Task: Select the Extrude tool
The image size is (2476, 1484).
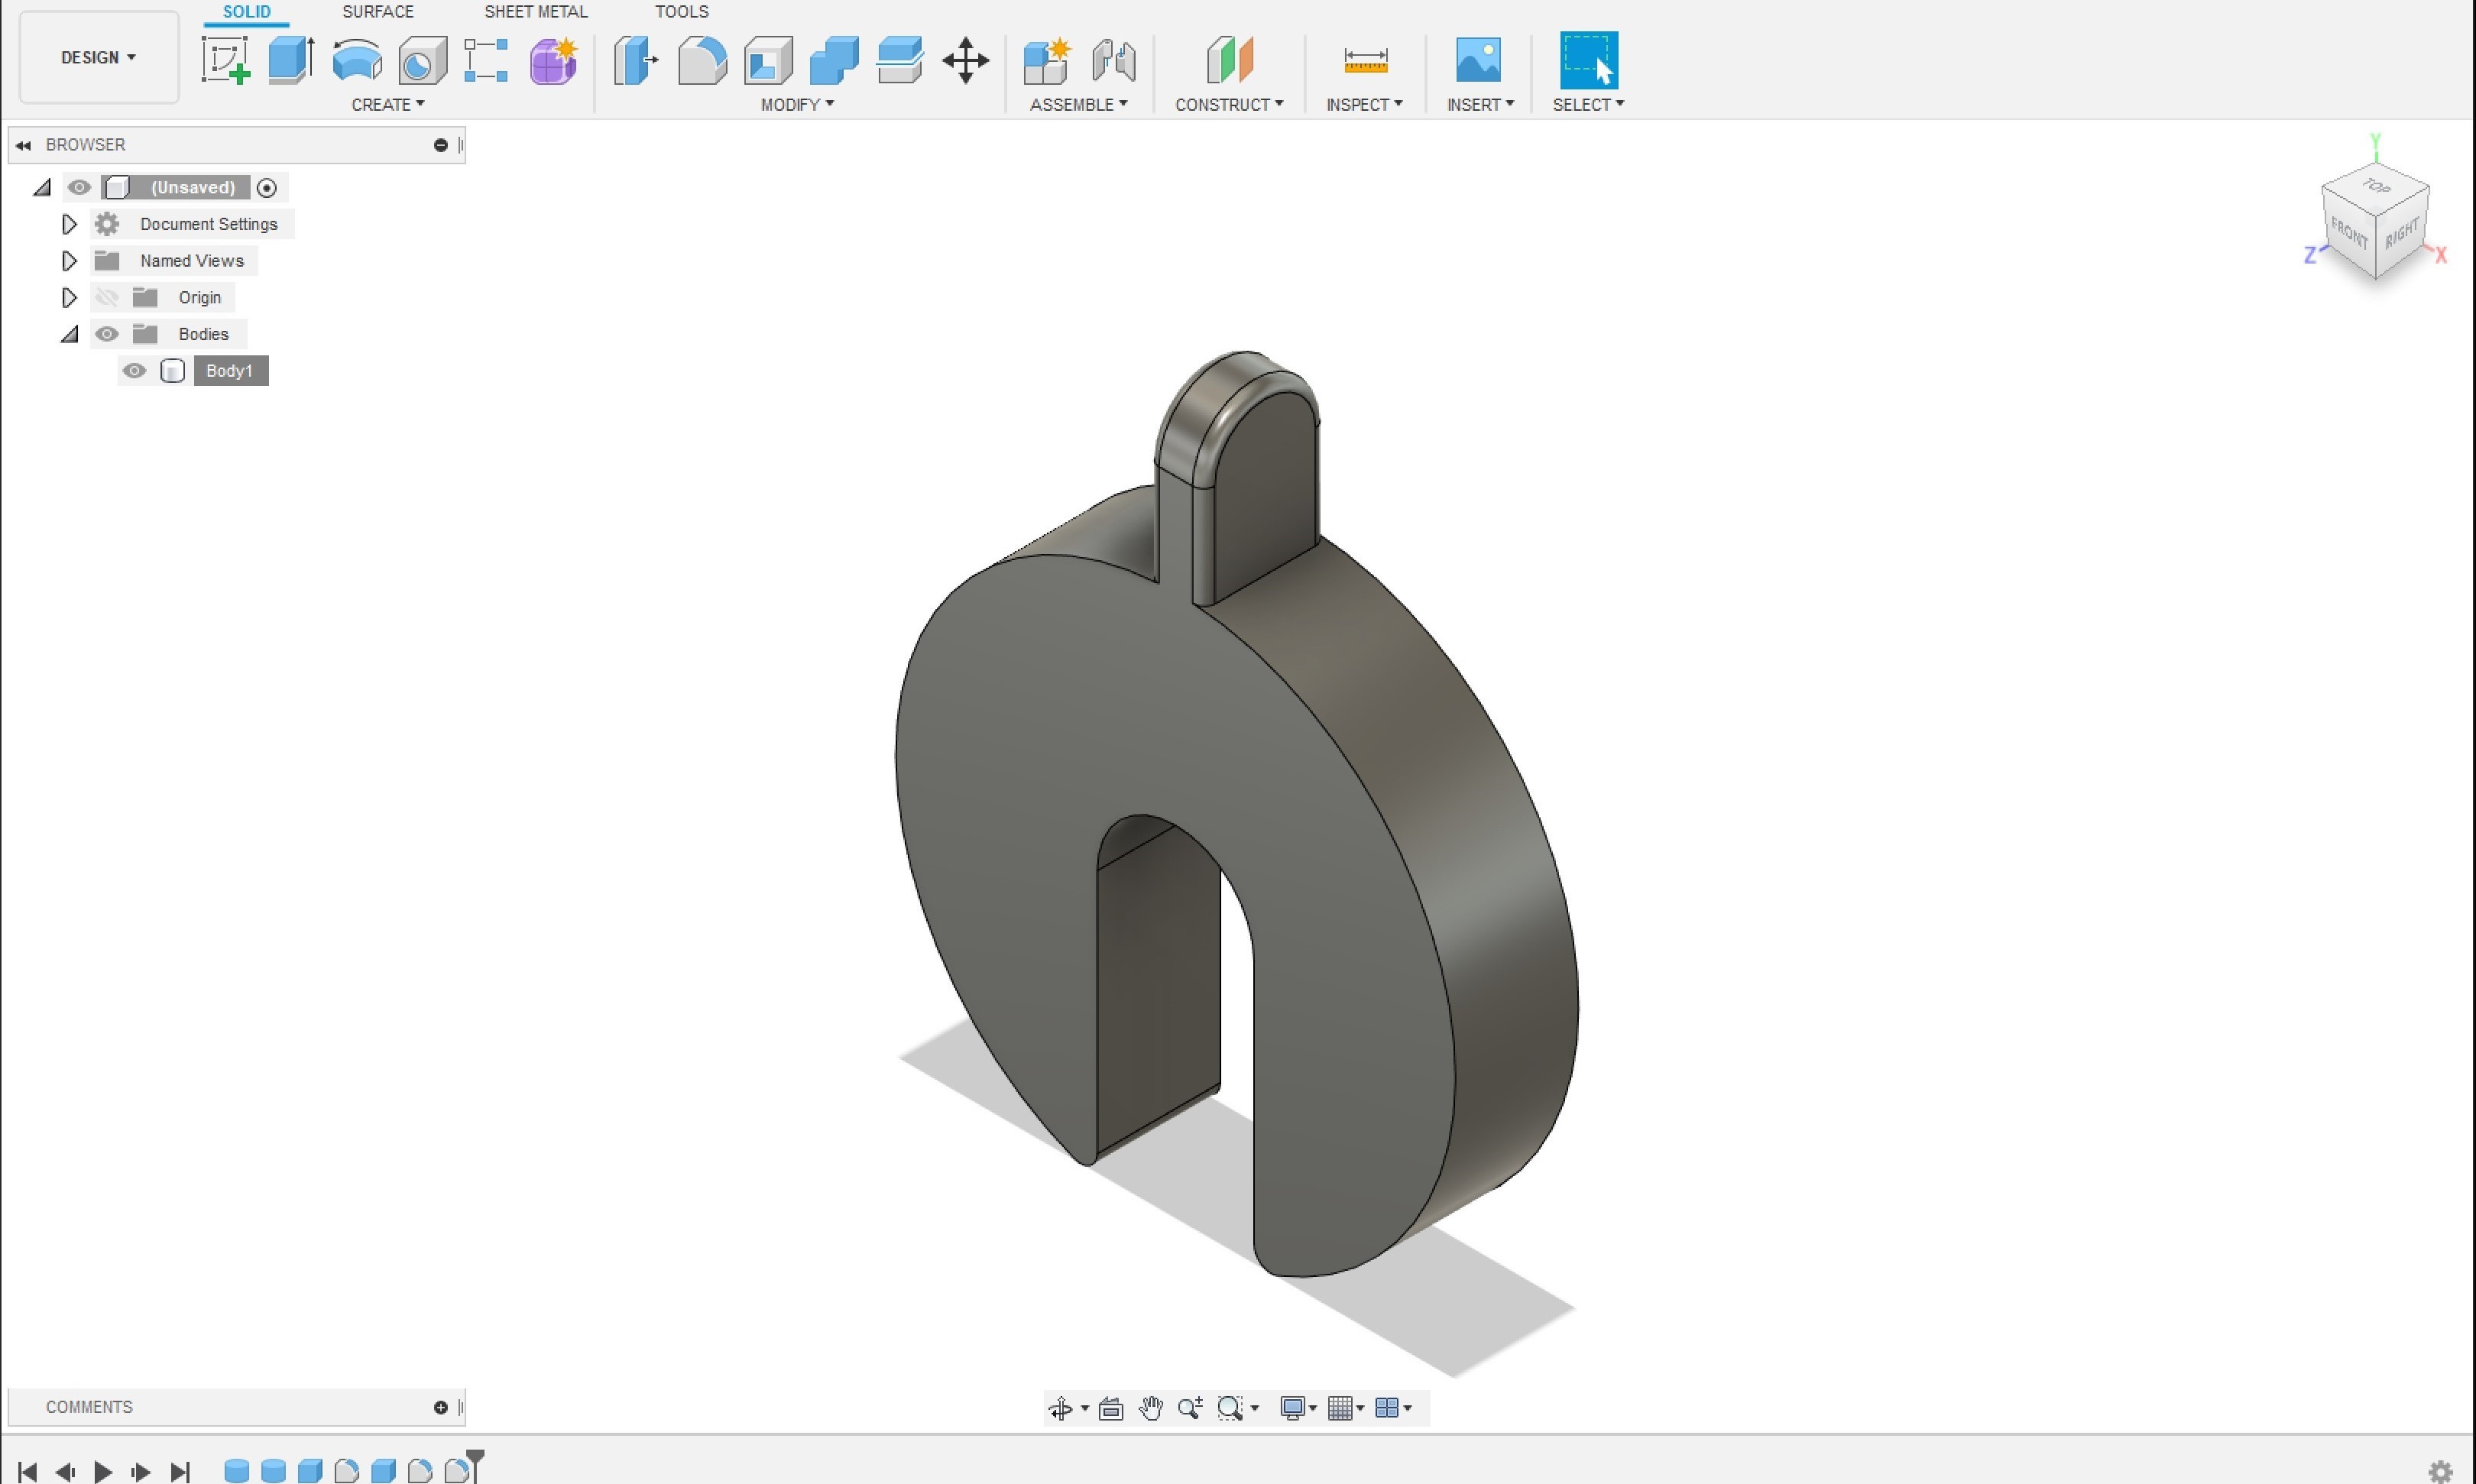Action: point(291,60)
